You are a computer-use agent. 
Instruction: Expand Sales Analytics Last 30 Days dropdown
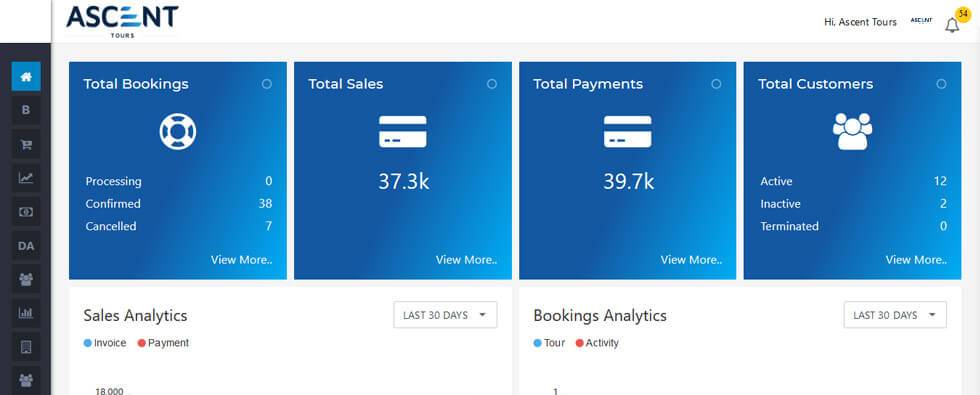[445, 315]
